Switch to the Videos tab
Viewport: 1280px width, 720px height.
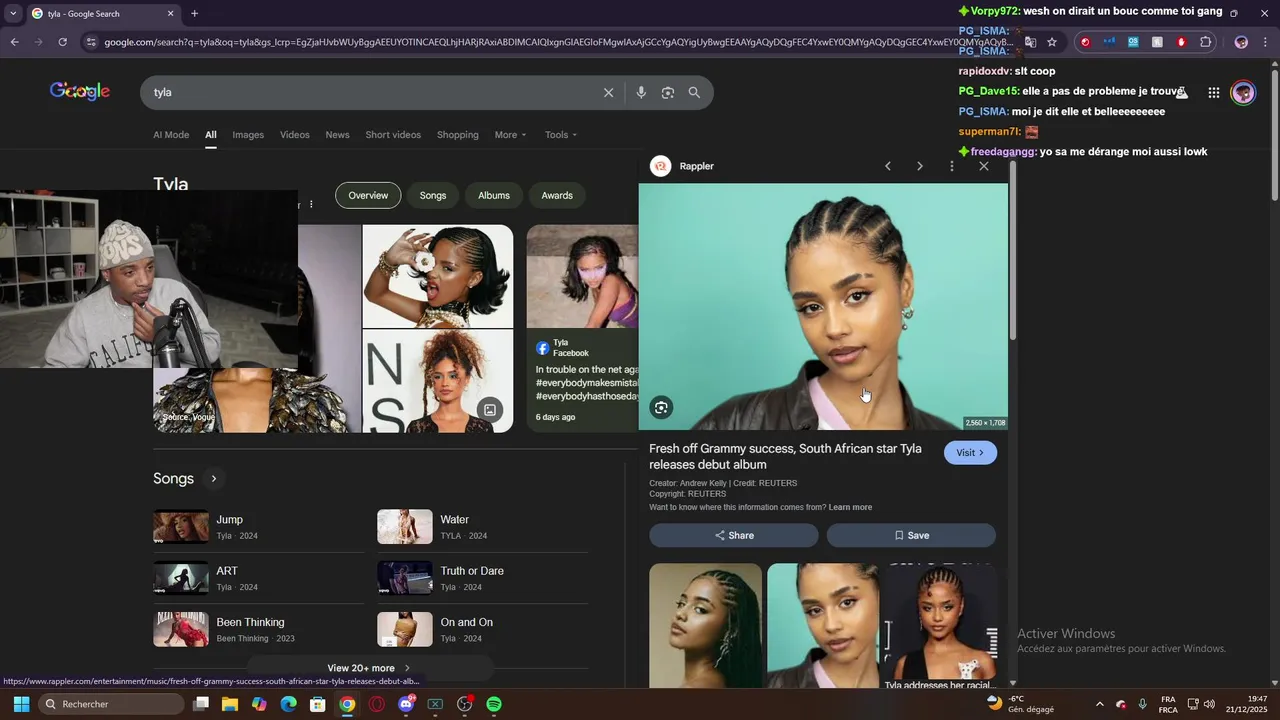click(295, 135)
